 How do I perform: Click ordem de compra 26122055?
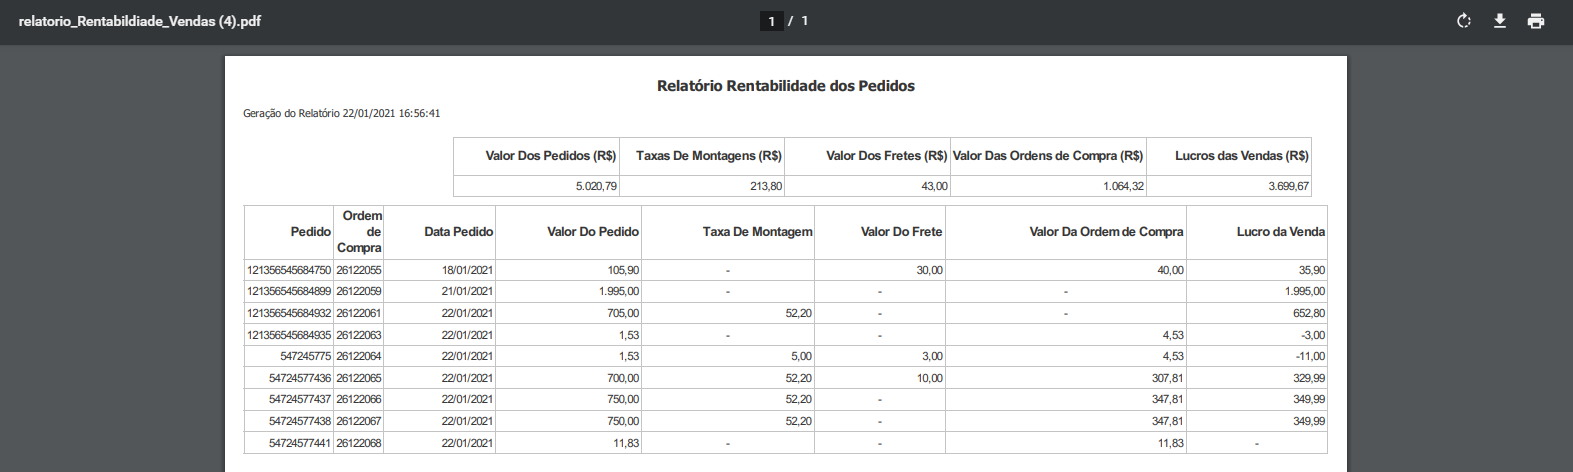click(359, 270)
